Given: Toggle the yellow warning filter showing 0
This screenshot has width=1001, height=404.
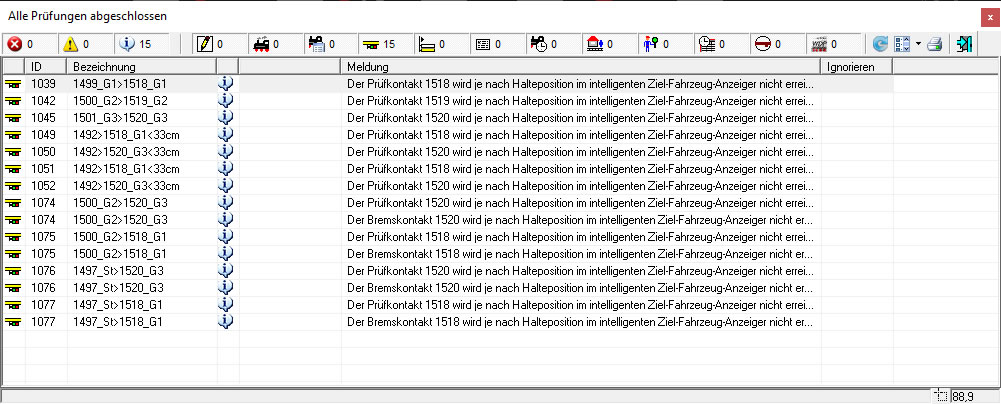Looking at the screenshot, I should pos(71,44).
